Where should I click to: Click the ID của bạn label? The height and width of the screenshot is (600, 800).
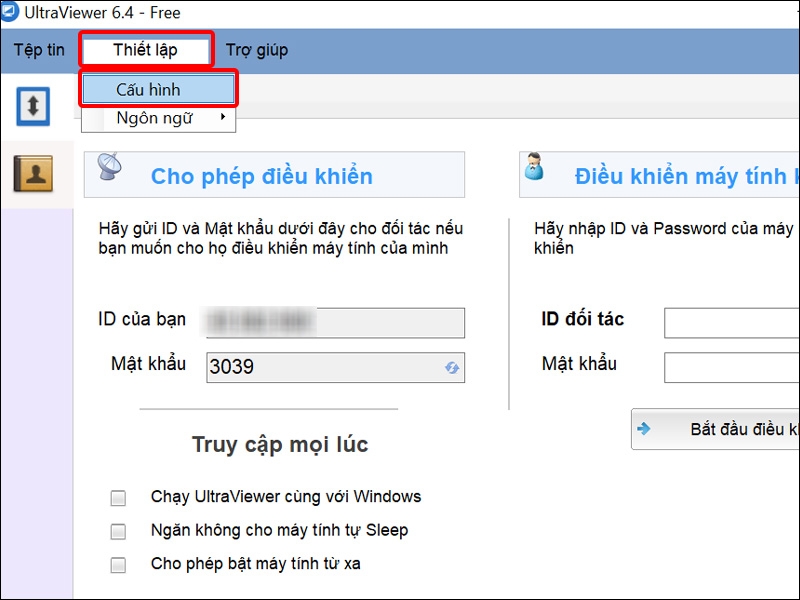[142, 319]
